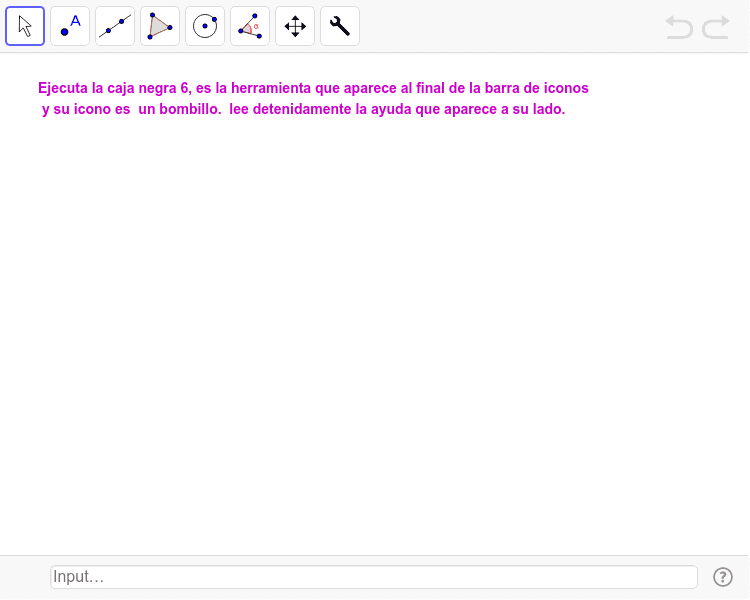Open the custom wrench tool
The height and width of the screenshot is (600, 750).
pyautogui.click(x=340, y=26)
